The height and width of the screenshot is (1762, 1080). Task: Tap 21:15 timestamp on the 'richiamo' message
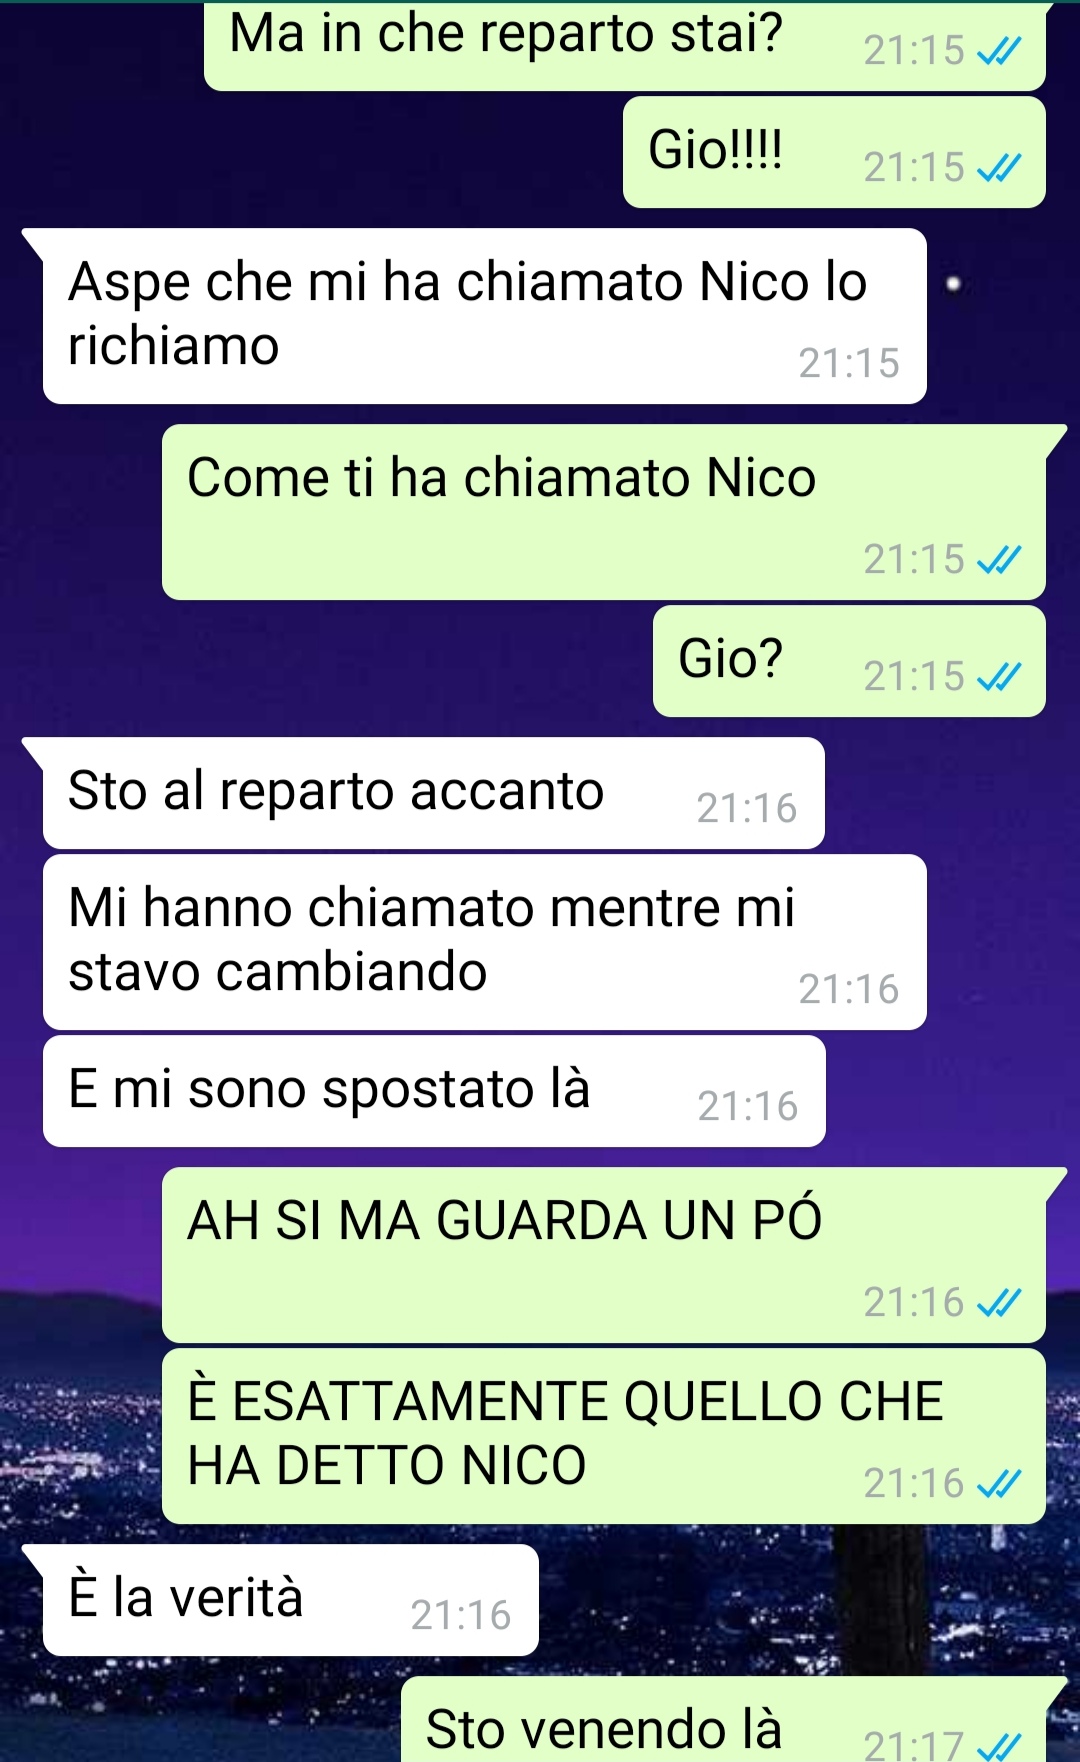click(848, 364)
